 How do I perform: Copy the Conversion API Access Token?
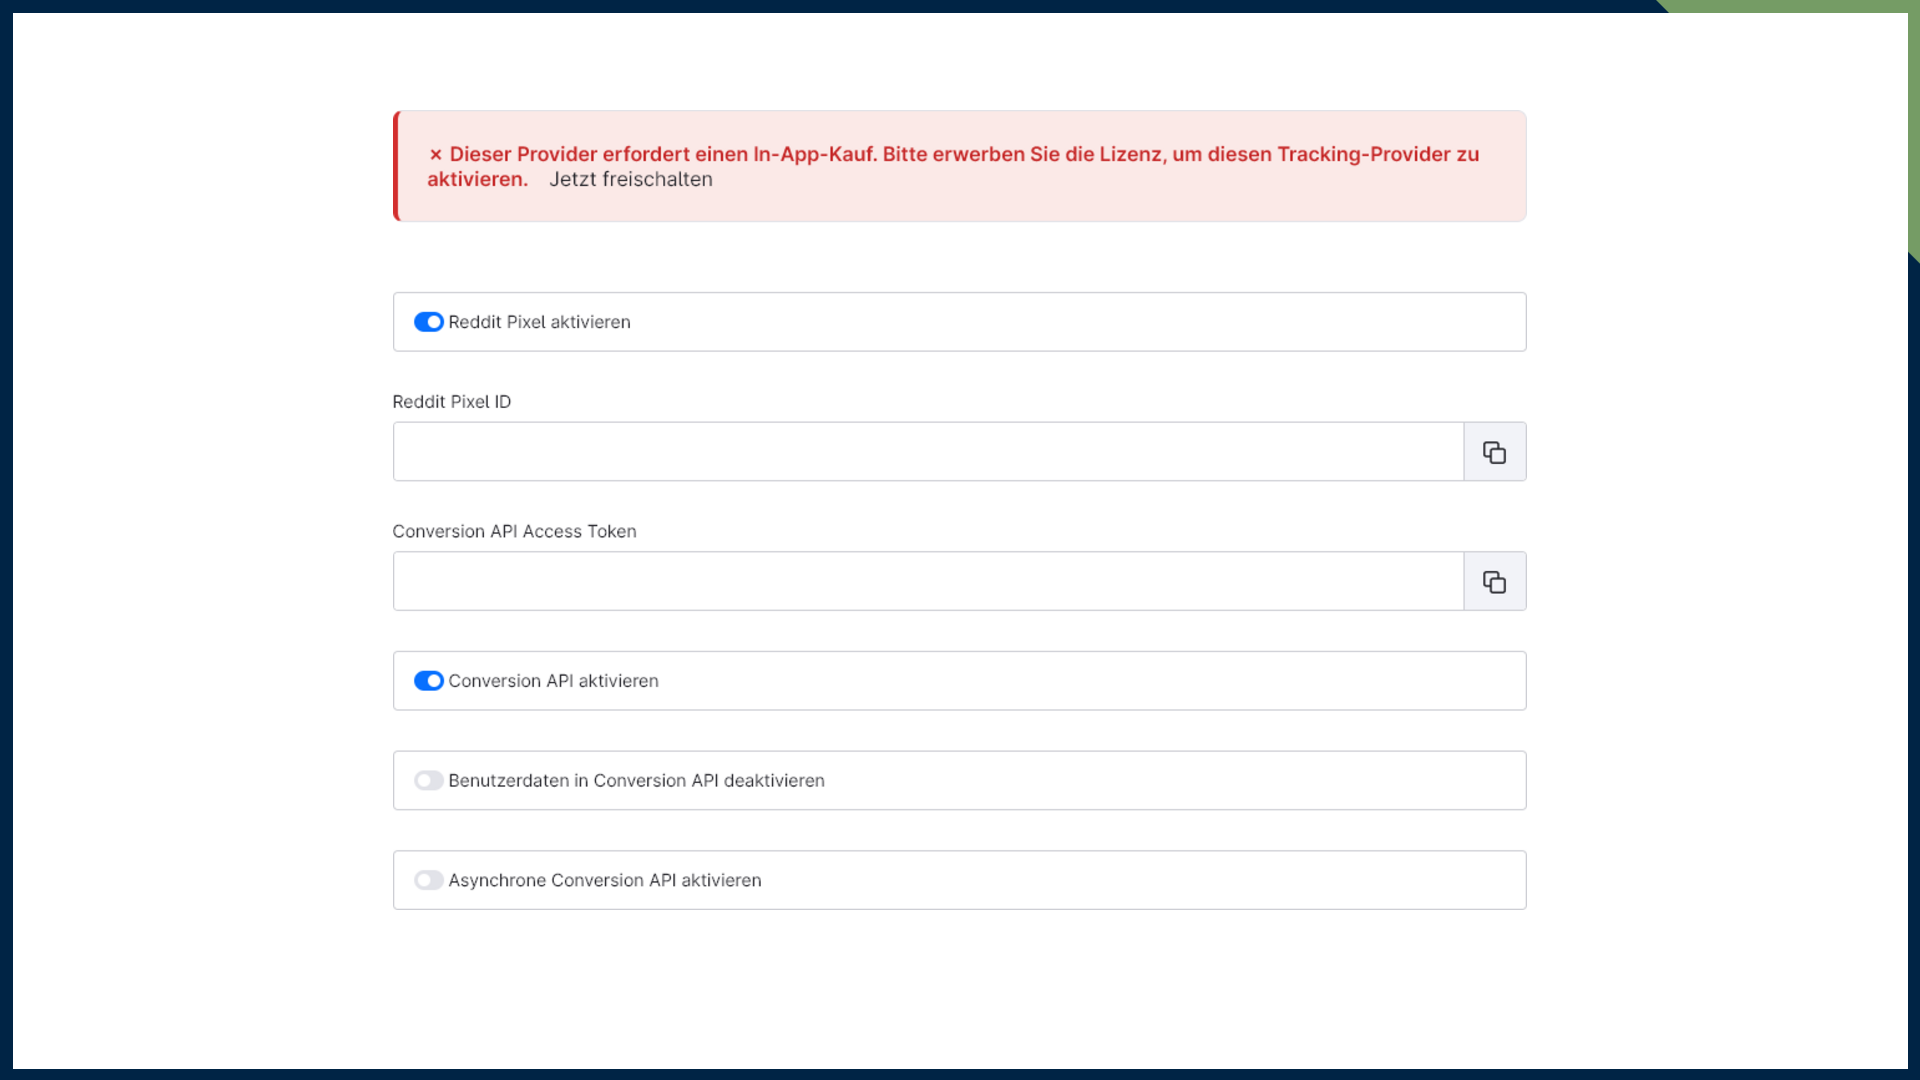(1494, 582)
